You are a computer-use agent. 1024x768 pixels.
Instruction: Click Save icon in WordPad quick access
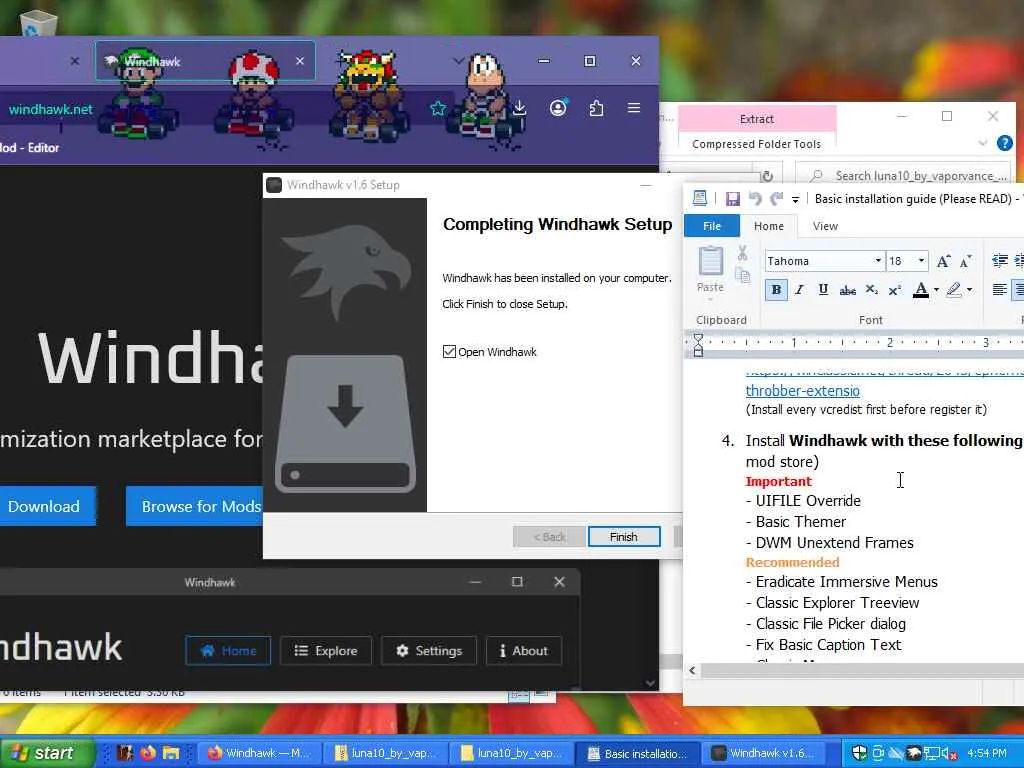[x=732, y=199]
